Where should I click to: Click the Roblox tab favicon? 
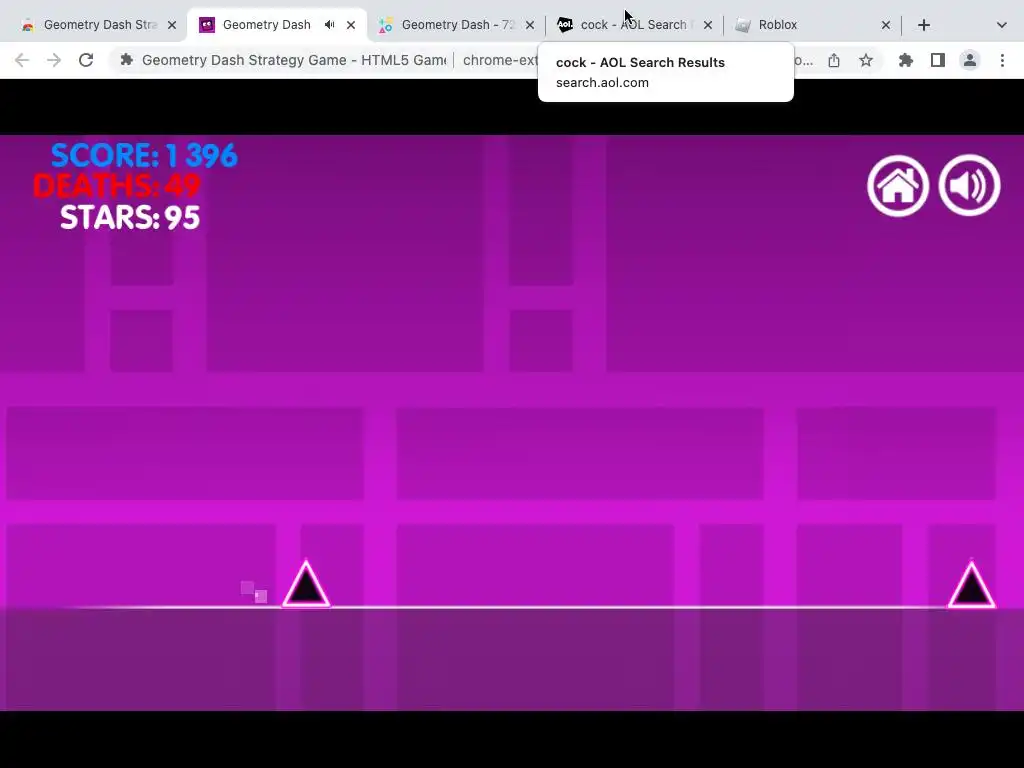[x=743, y=25]
